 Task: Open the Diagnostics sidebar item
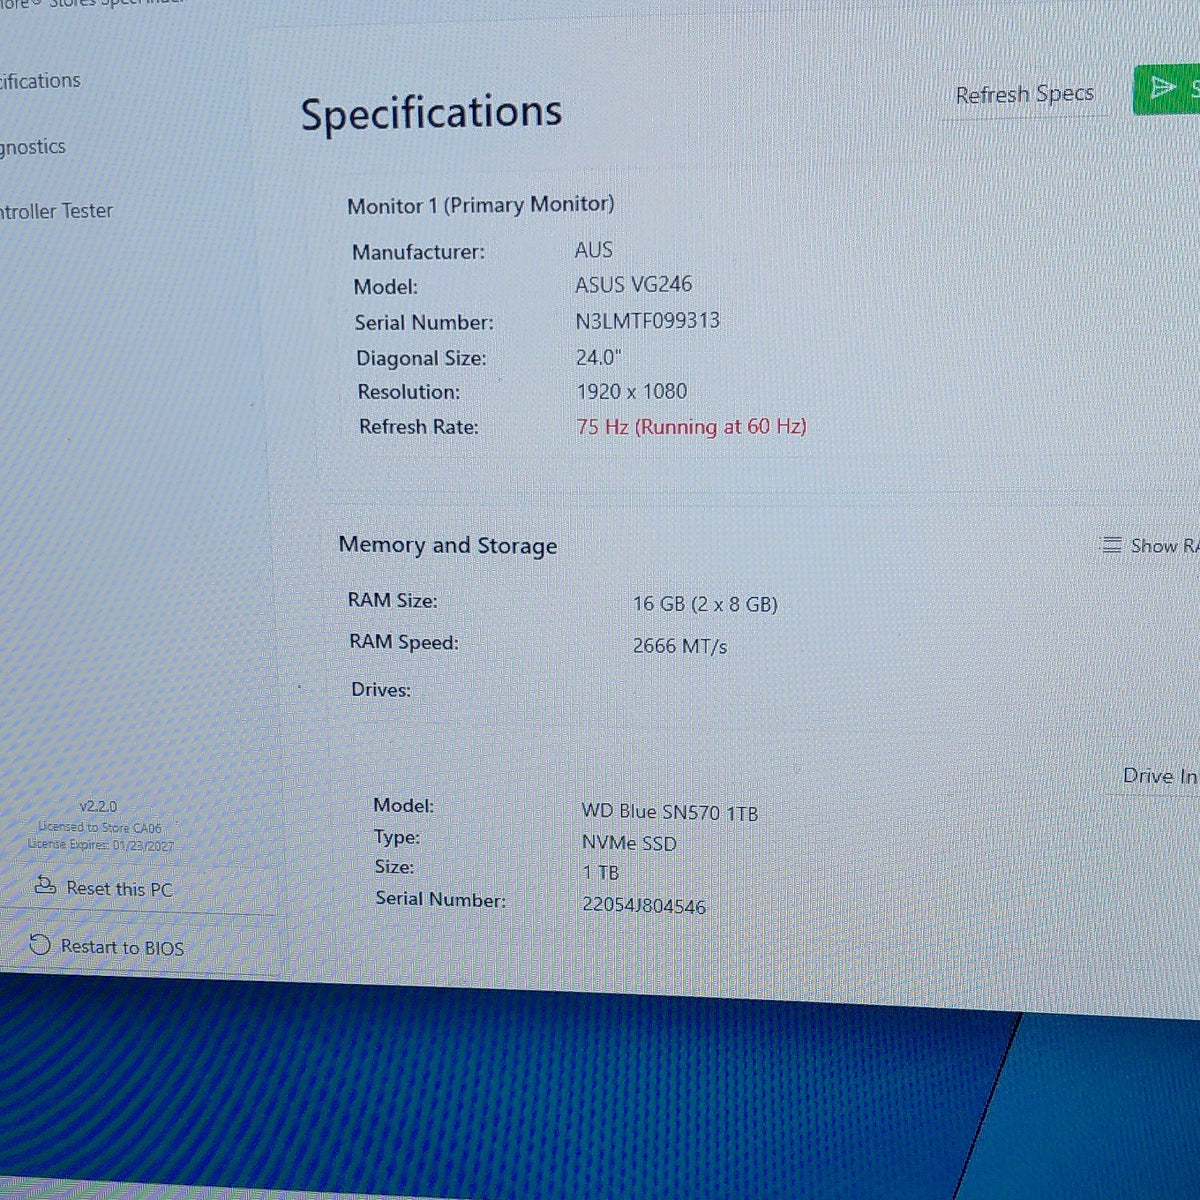tap(32, 147)
